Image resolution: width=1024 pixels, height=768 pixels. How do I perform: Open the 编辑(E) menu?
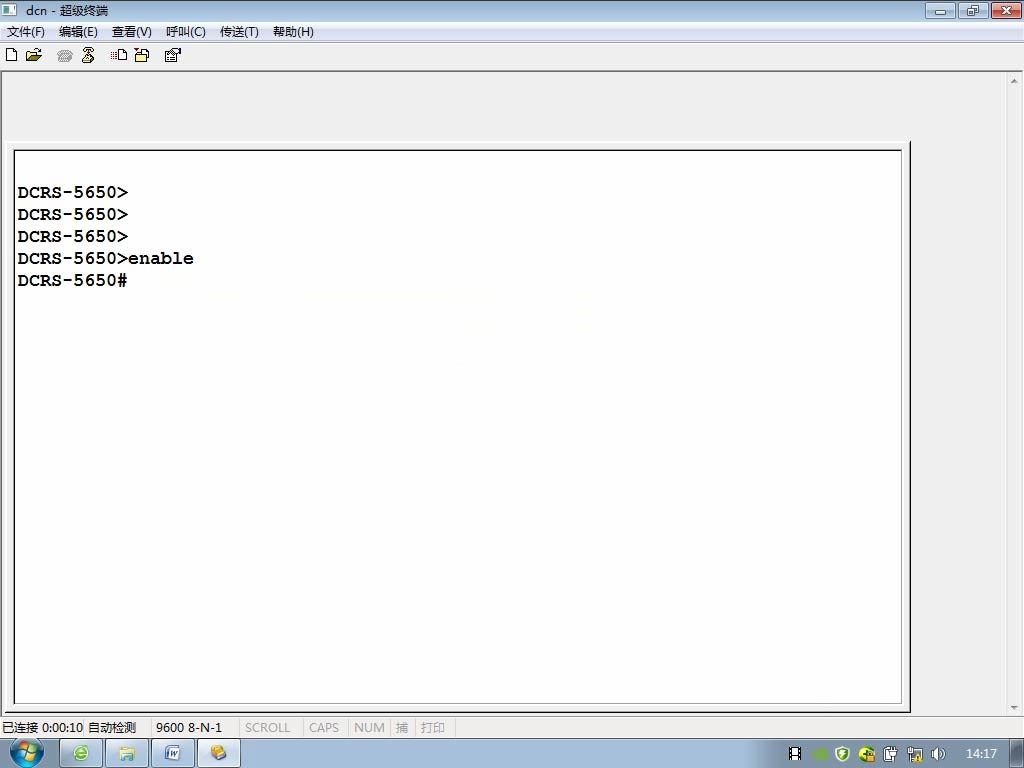point(78,31)
